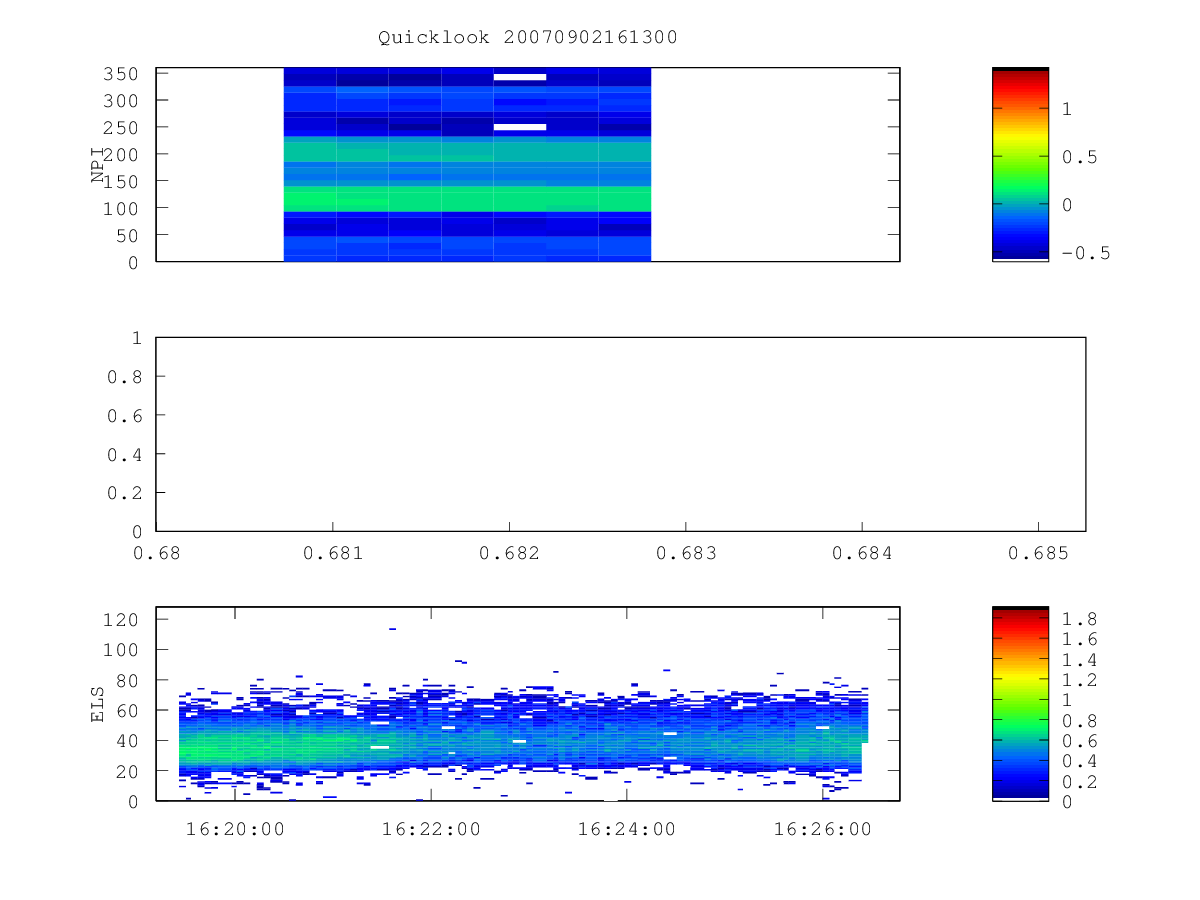Screen dimensions: 1200x900
Task: Select the 'ELS' axis label
Action: (98, 703)
